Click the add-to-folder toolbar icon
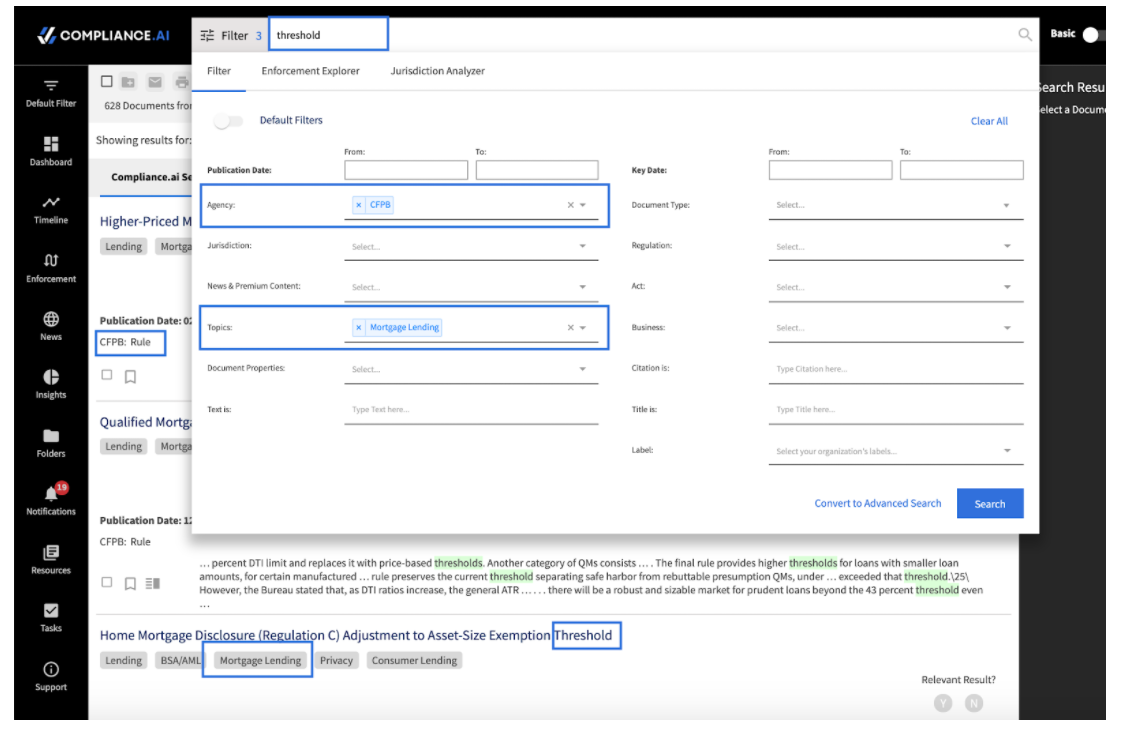 128,82
